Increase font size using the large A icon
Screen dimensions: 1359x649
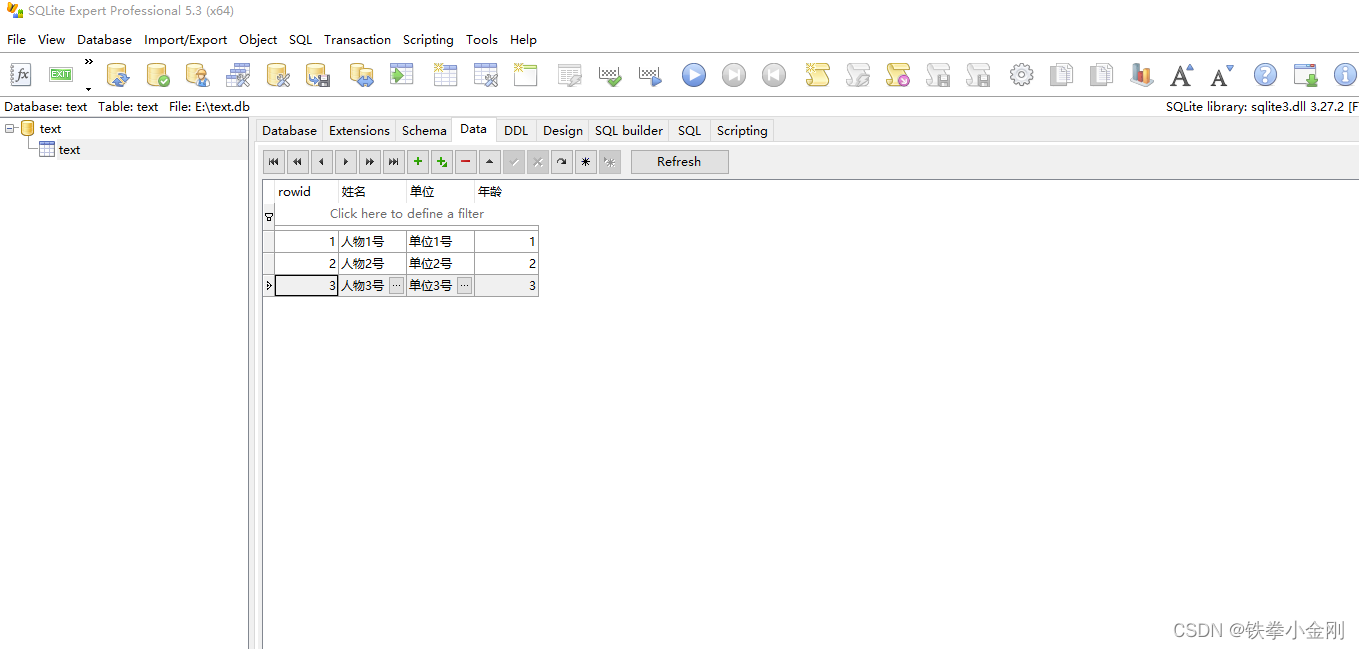[x=1181, y=74]
